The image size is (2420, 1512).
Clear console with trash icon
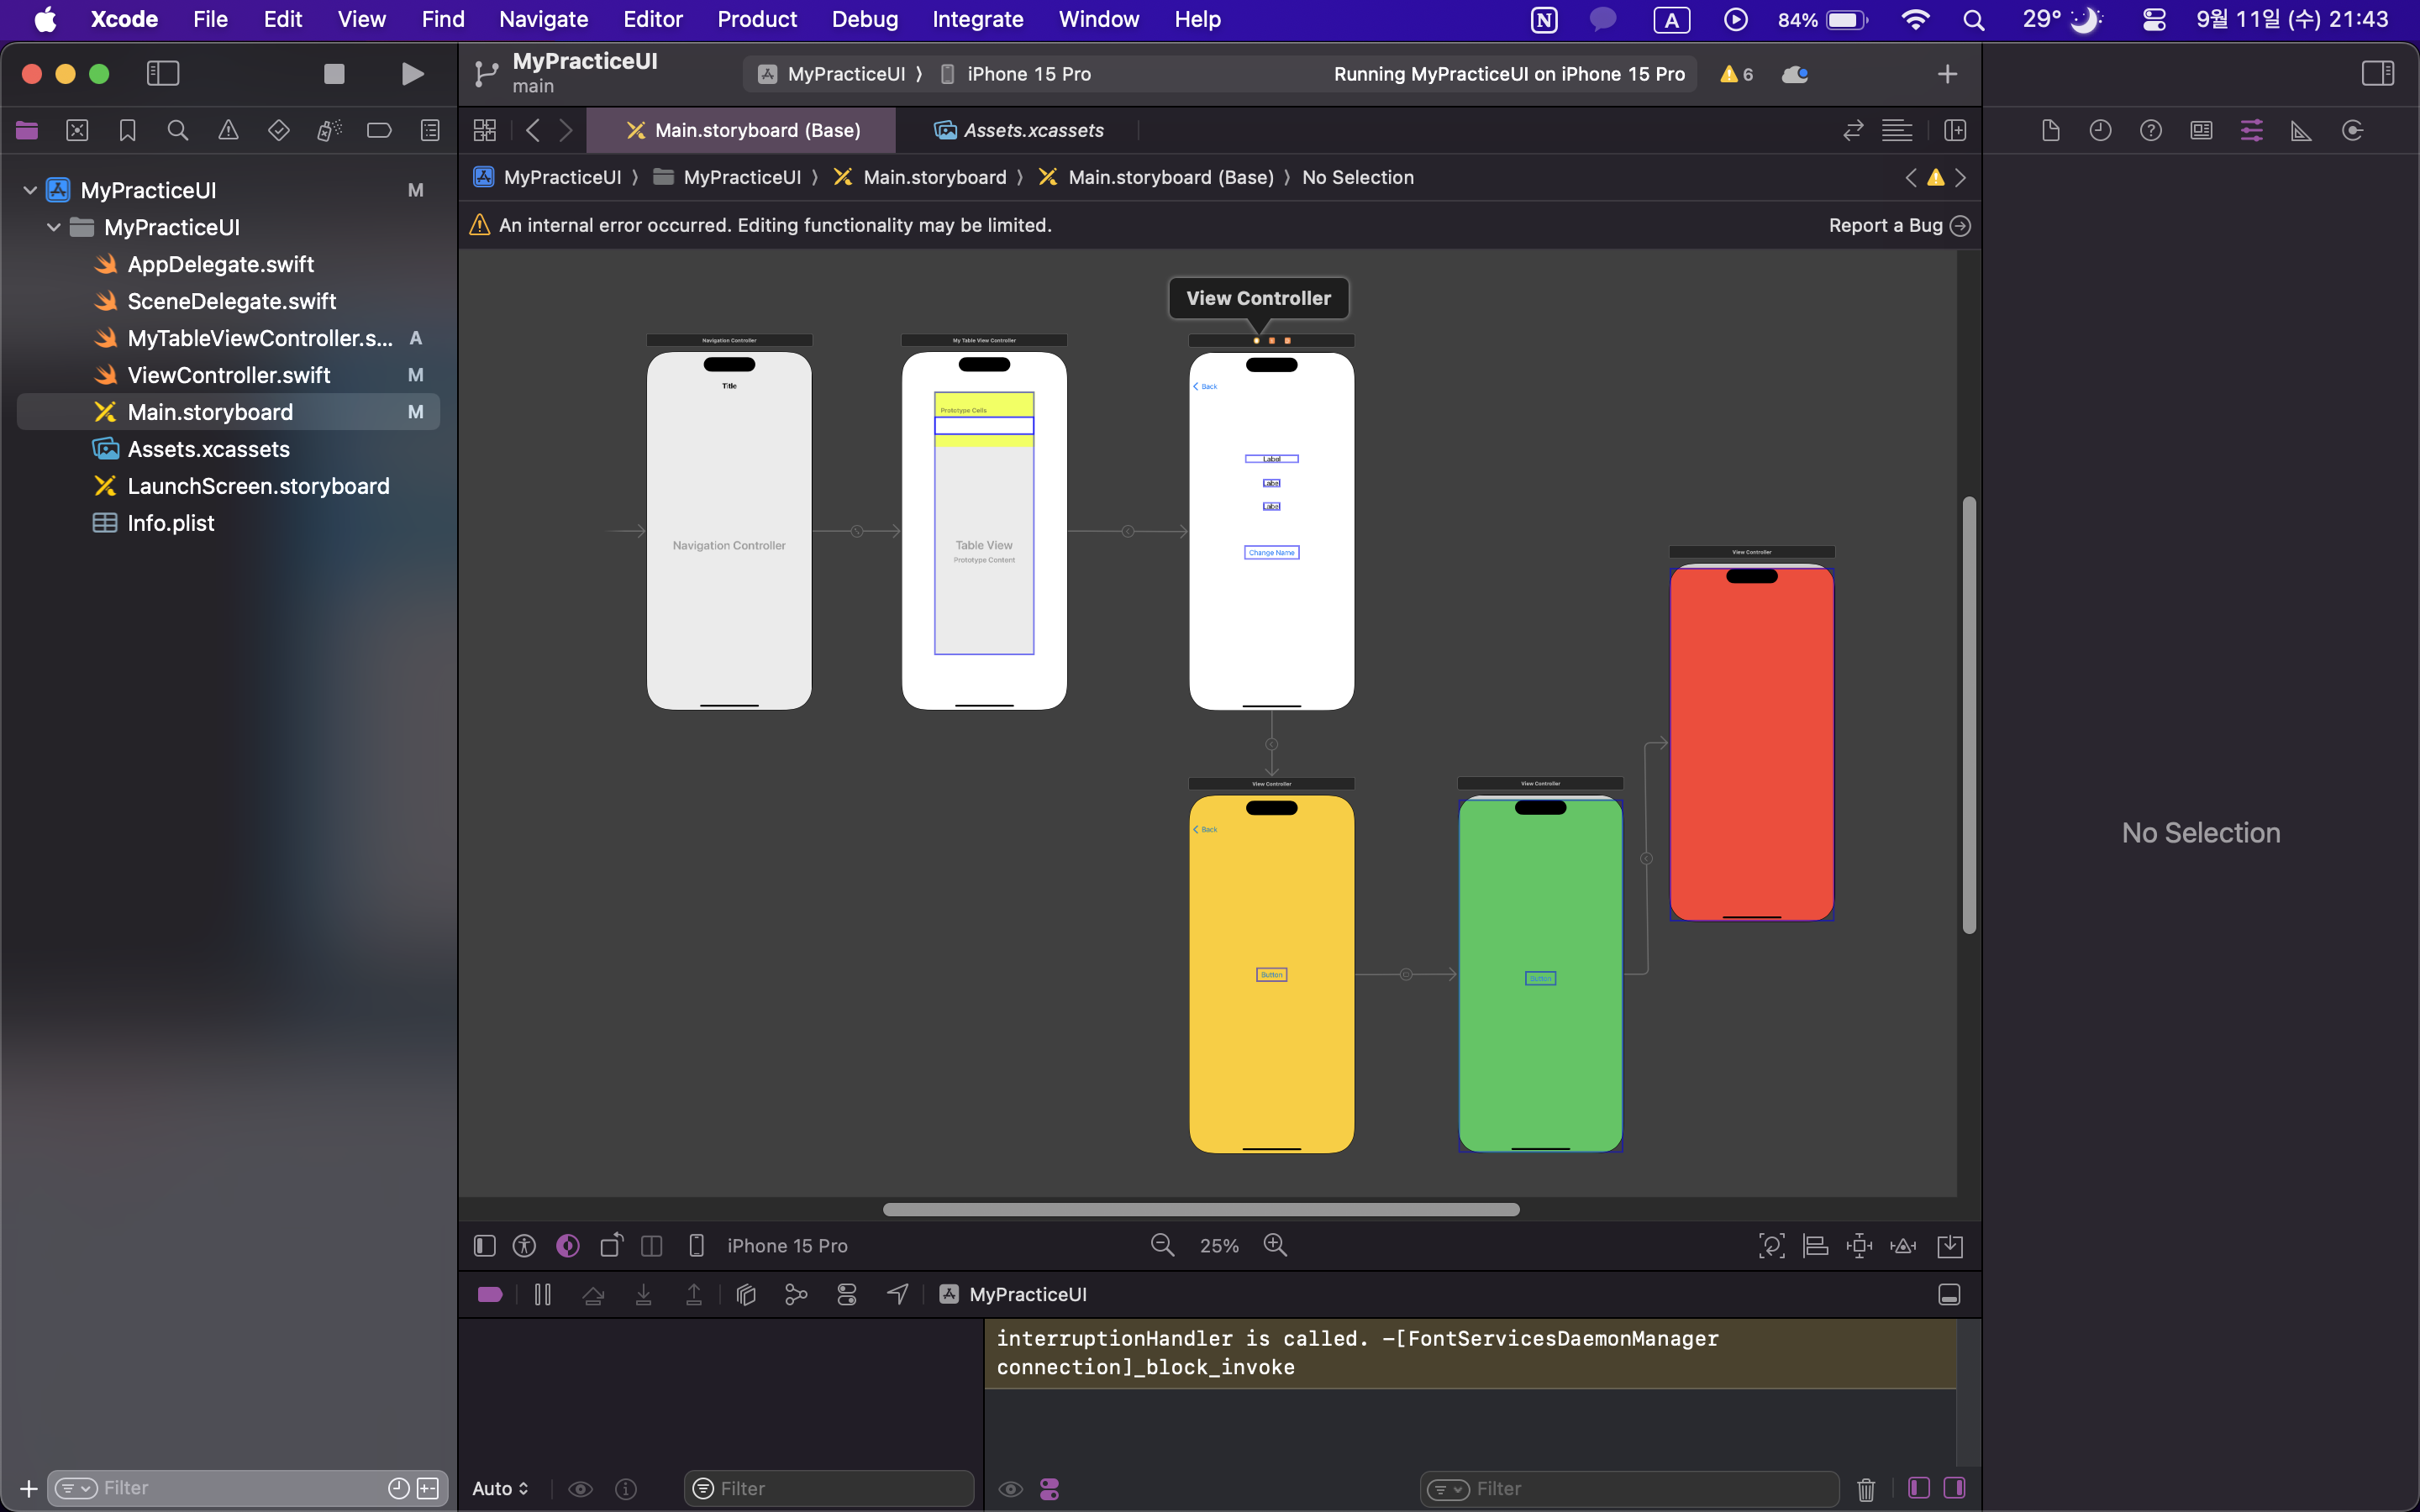click(1866, 1488)
